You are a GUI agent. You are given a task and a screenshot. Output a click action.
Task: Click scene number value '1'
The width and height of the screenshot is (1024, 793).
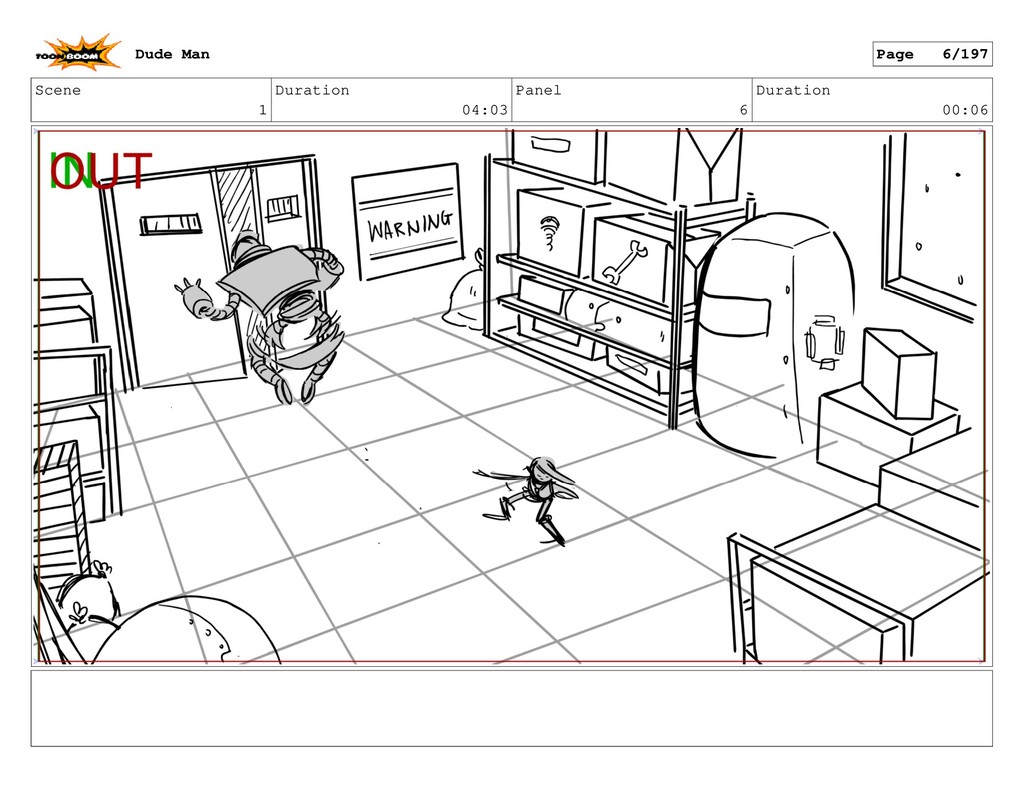point(263,110)
